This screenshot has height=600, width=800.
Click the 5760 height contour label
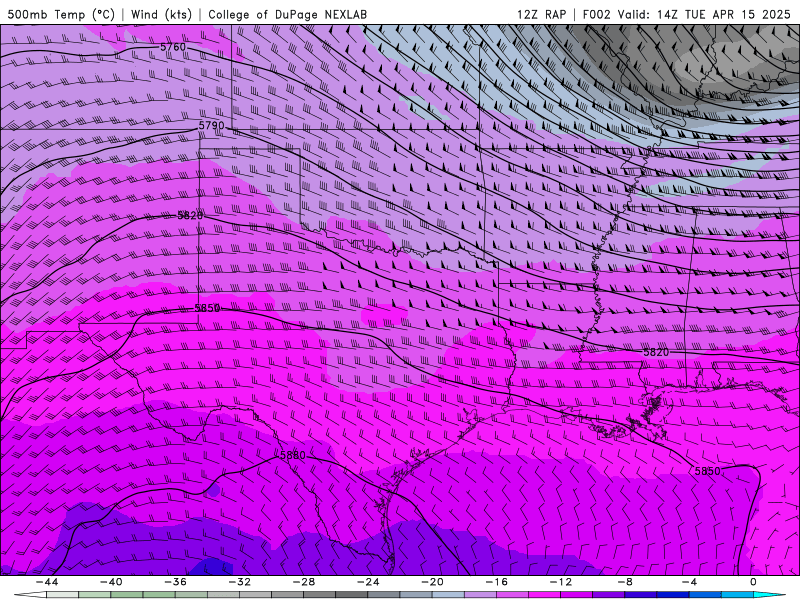point(173,47)
